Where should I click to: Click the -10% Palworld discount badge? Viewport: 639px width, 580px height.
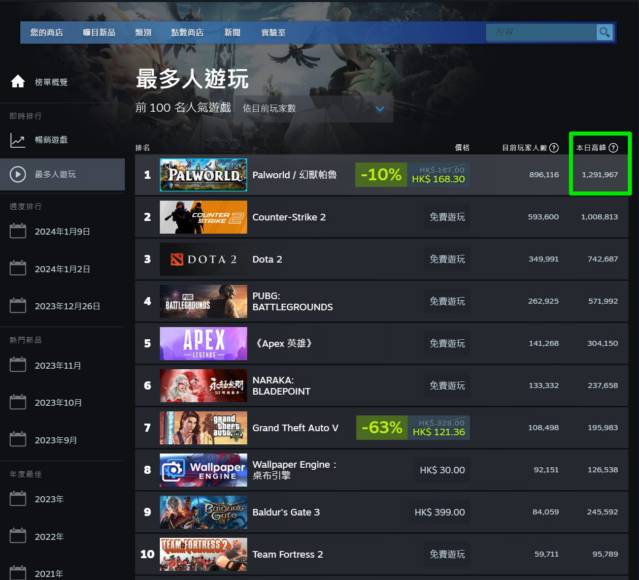point(381,175)
